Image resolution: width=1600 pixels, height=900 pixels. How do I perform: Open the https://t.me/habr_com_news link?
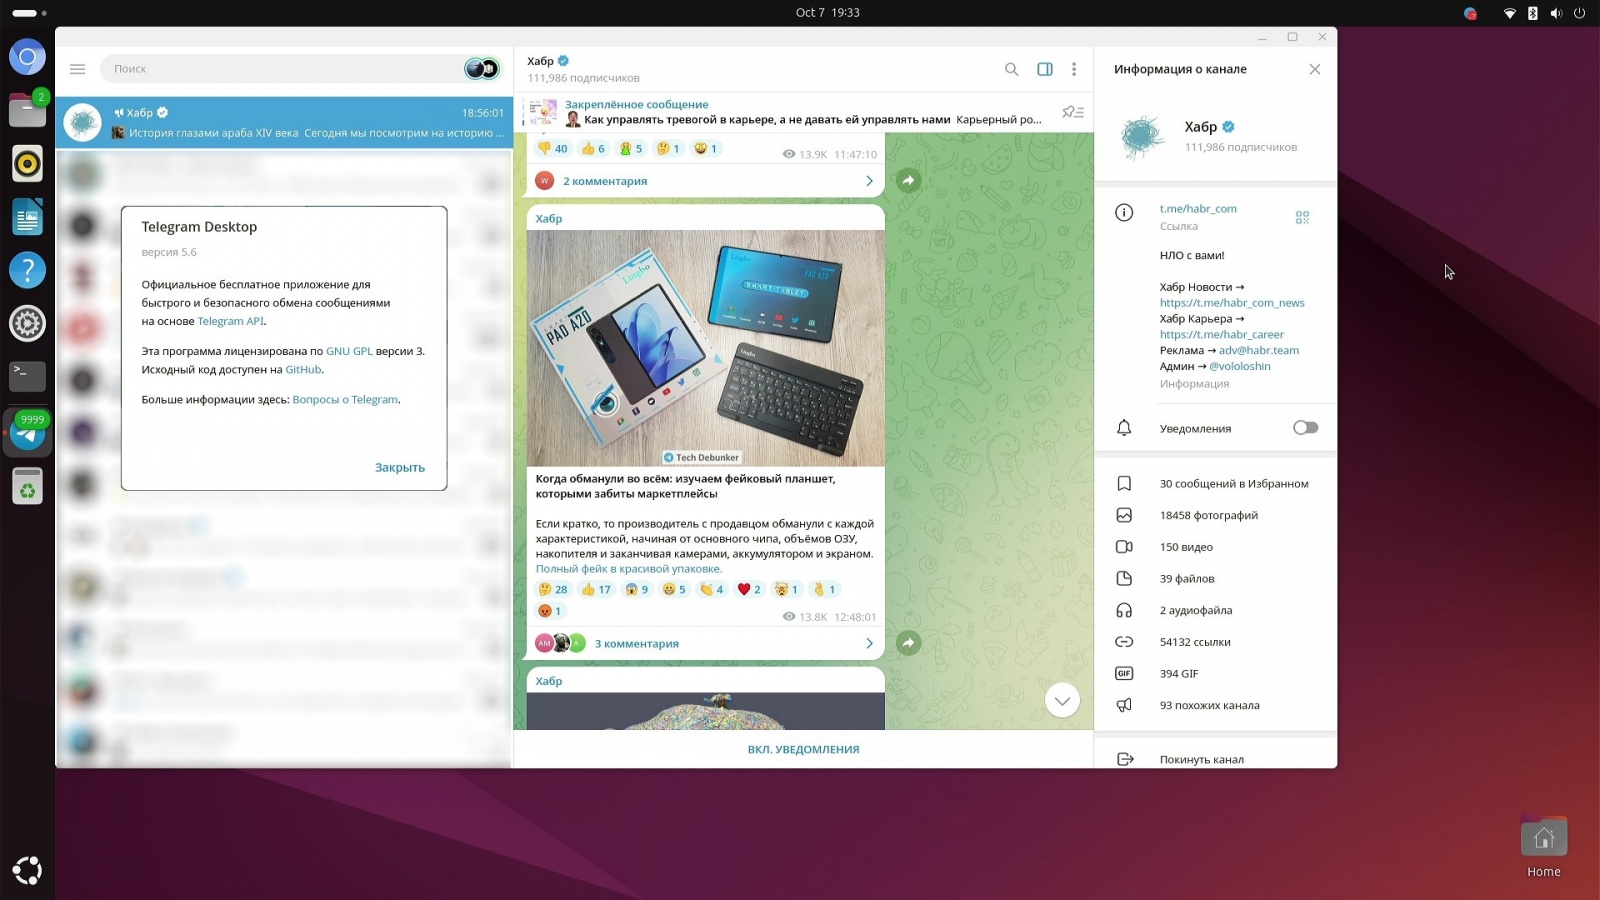1232,303
